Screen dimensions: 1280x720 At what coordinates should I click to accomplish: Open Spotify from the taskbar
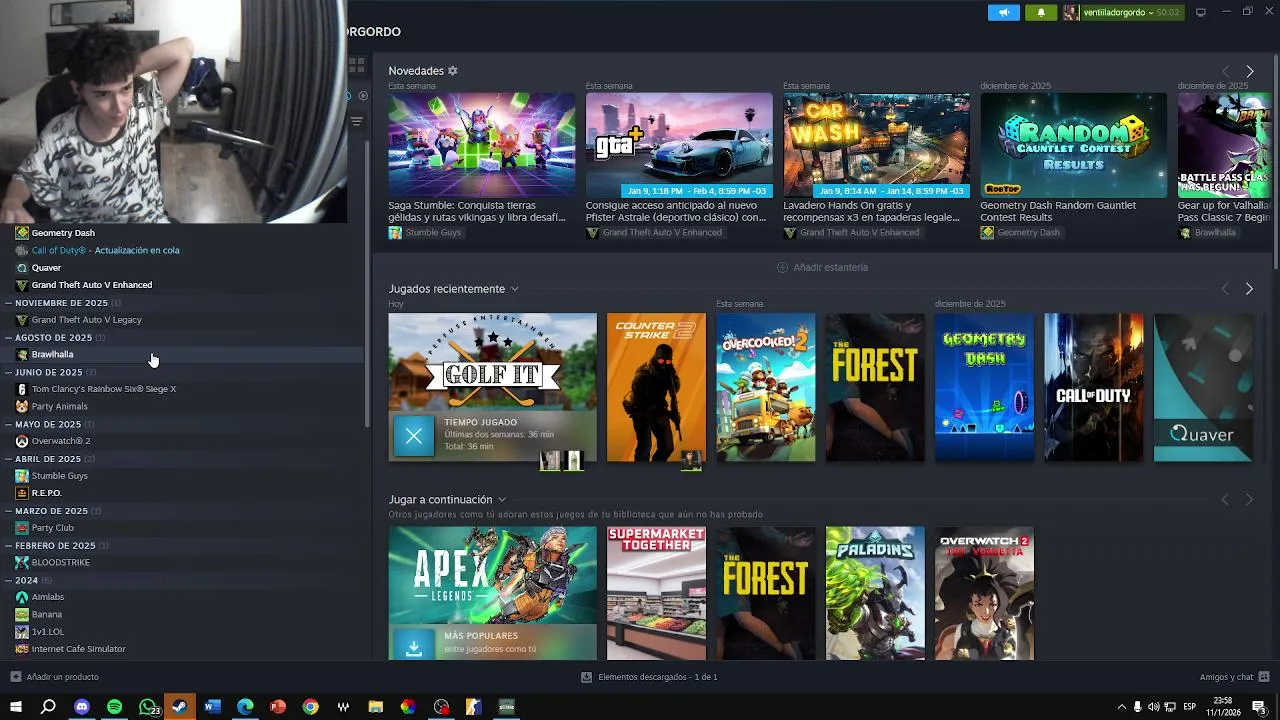115,707
